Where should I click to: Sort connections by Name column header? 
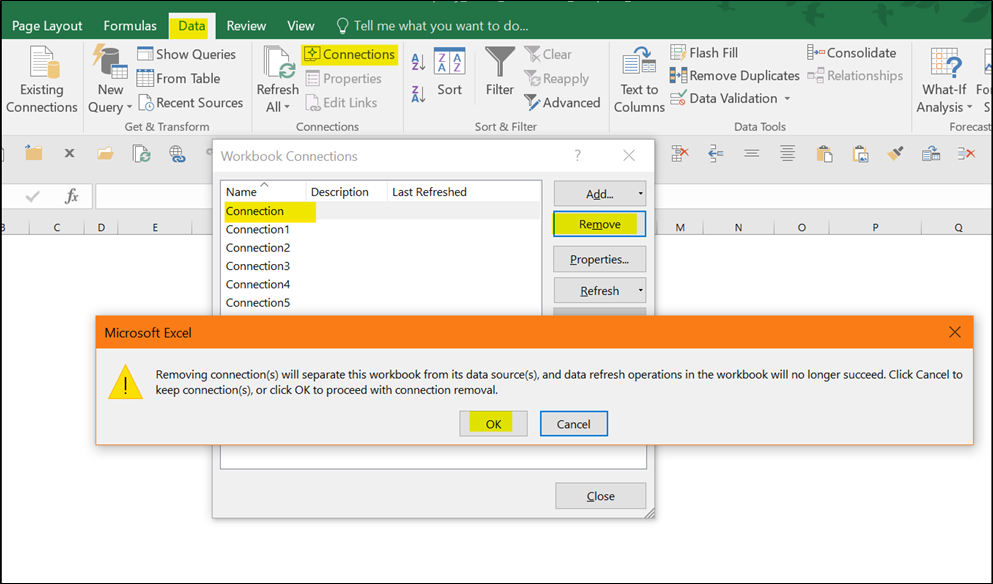click(263, 192)
